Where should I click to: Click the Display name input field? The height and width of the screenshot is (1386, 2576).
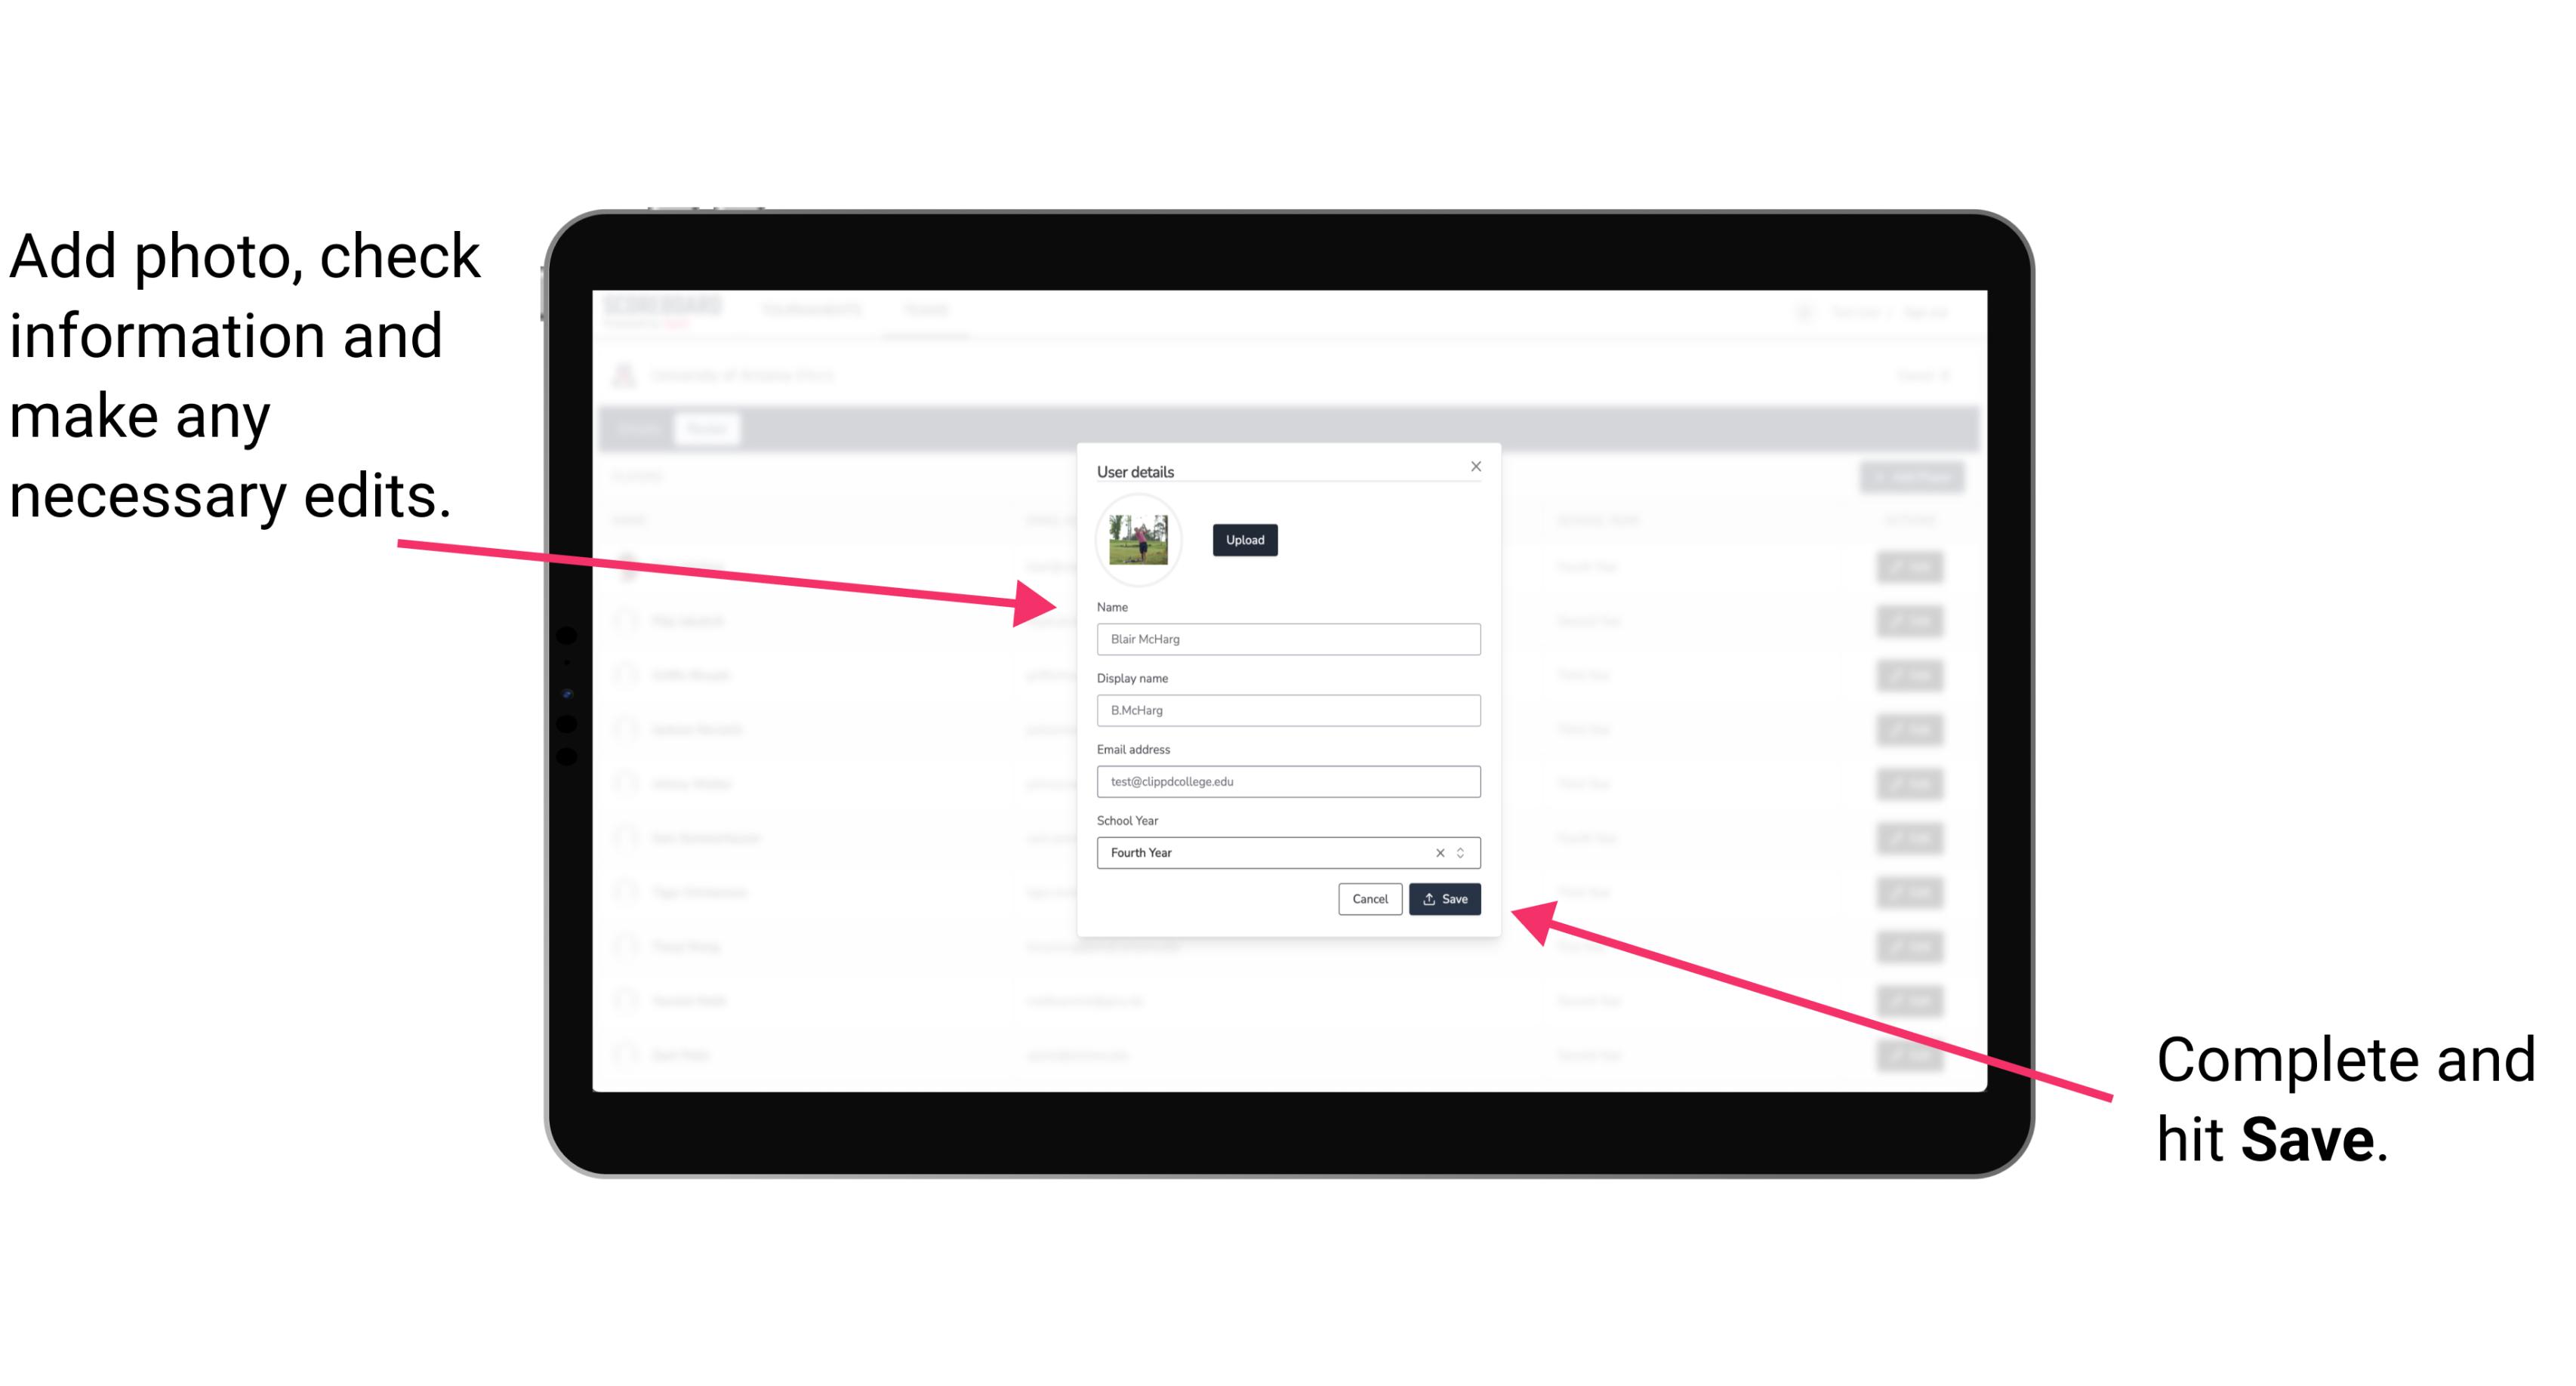1287,710
